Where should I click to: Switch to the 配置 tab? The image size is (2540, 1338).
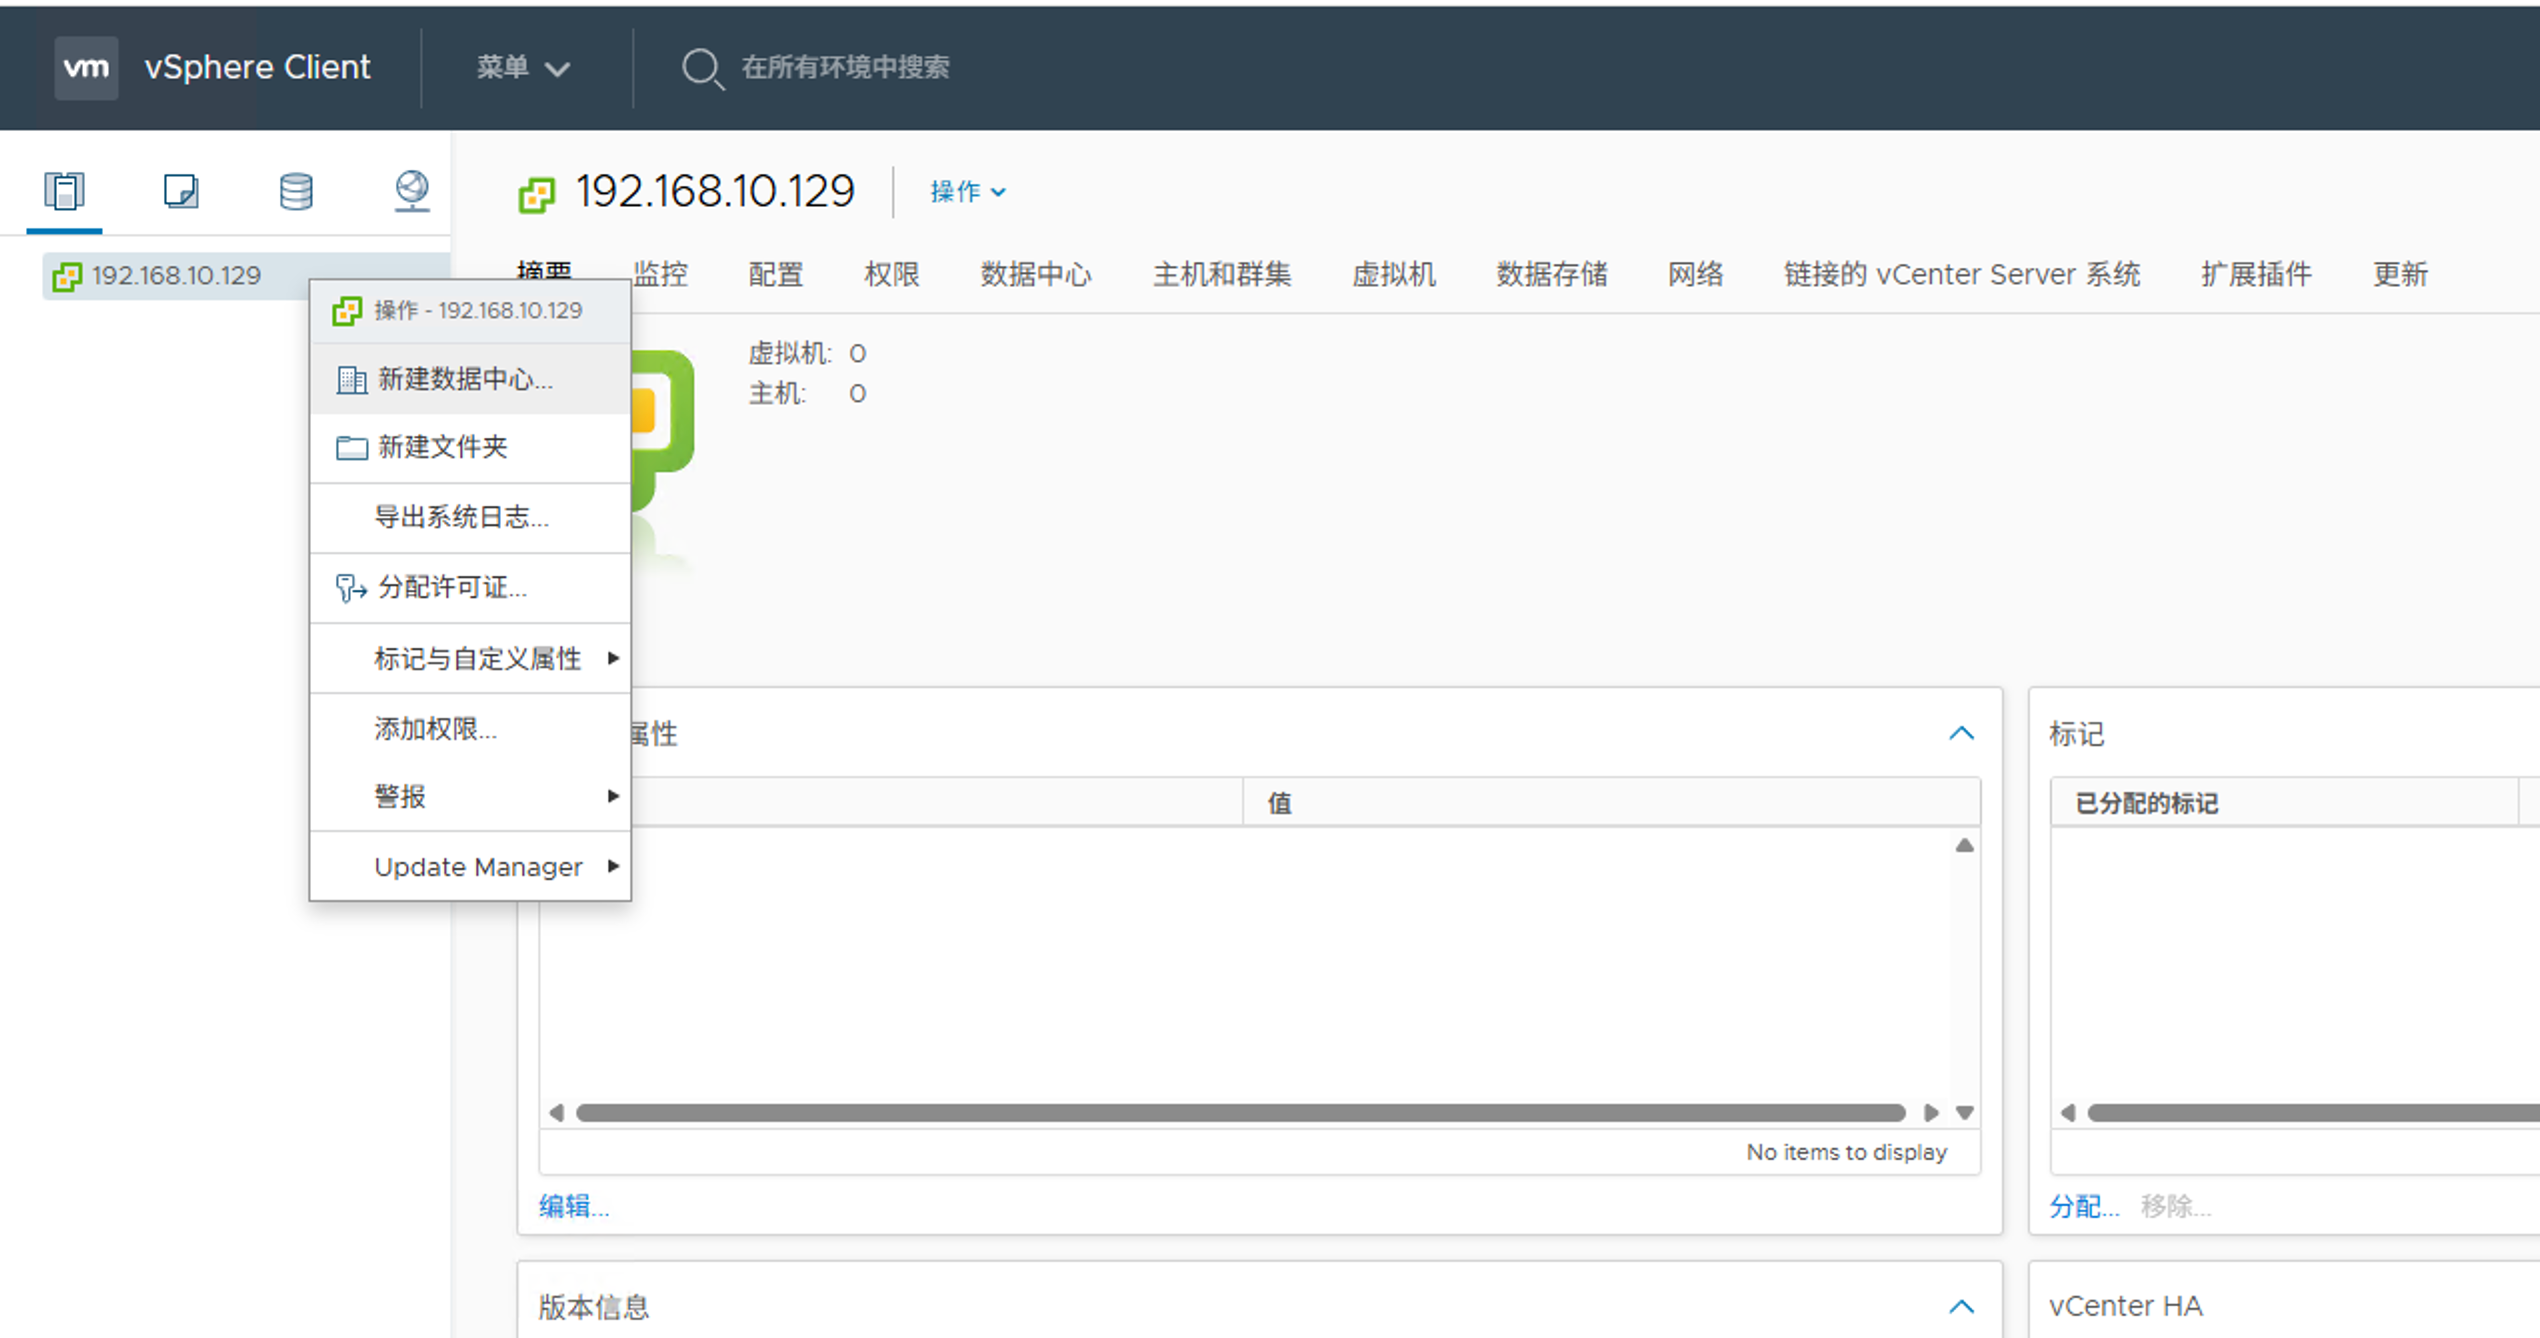776,274
